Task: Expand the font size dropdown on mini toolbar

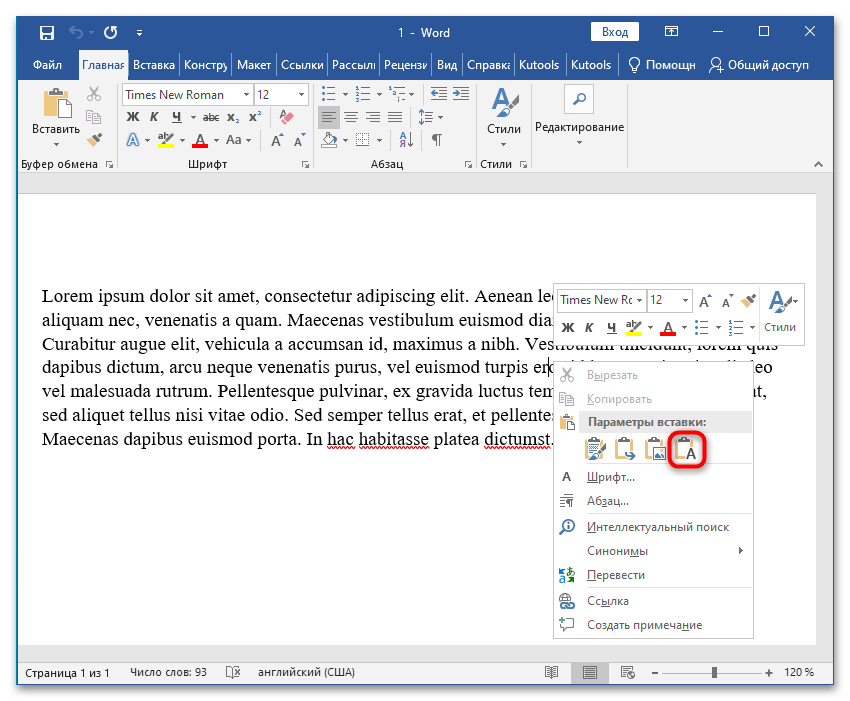Action: 684,300
